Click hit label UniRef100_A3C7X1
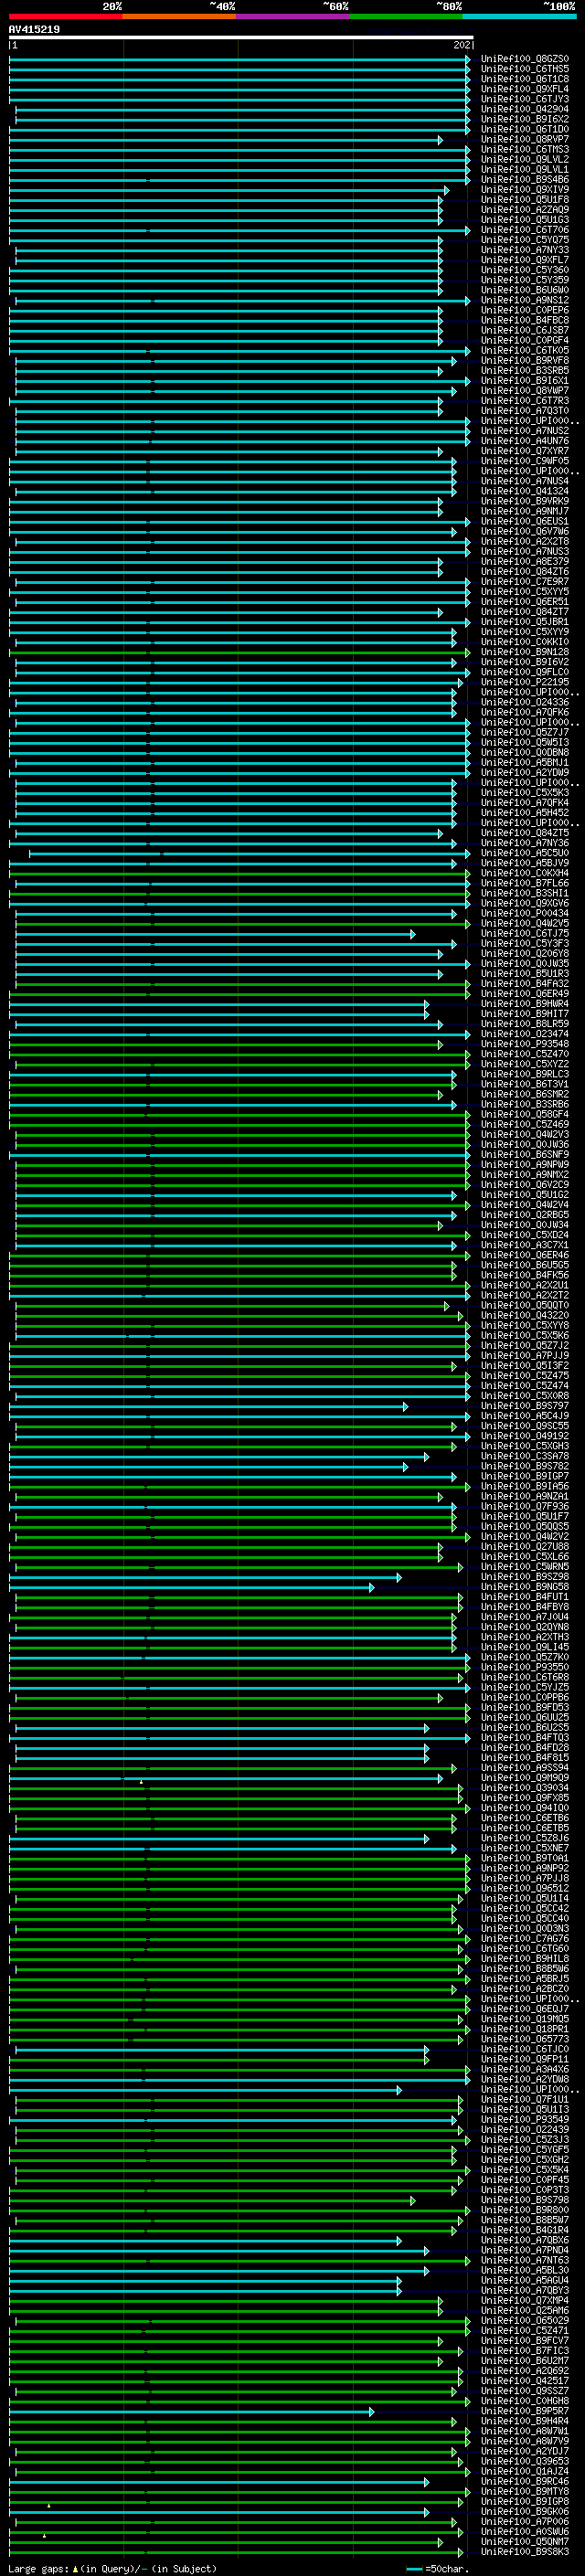The width and height of the screenshot is (585, 2576). (525, 1245)
